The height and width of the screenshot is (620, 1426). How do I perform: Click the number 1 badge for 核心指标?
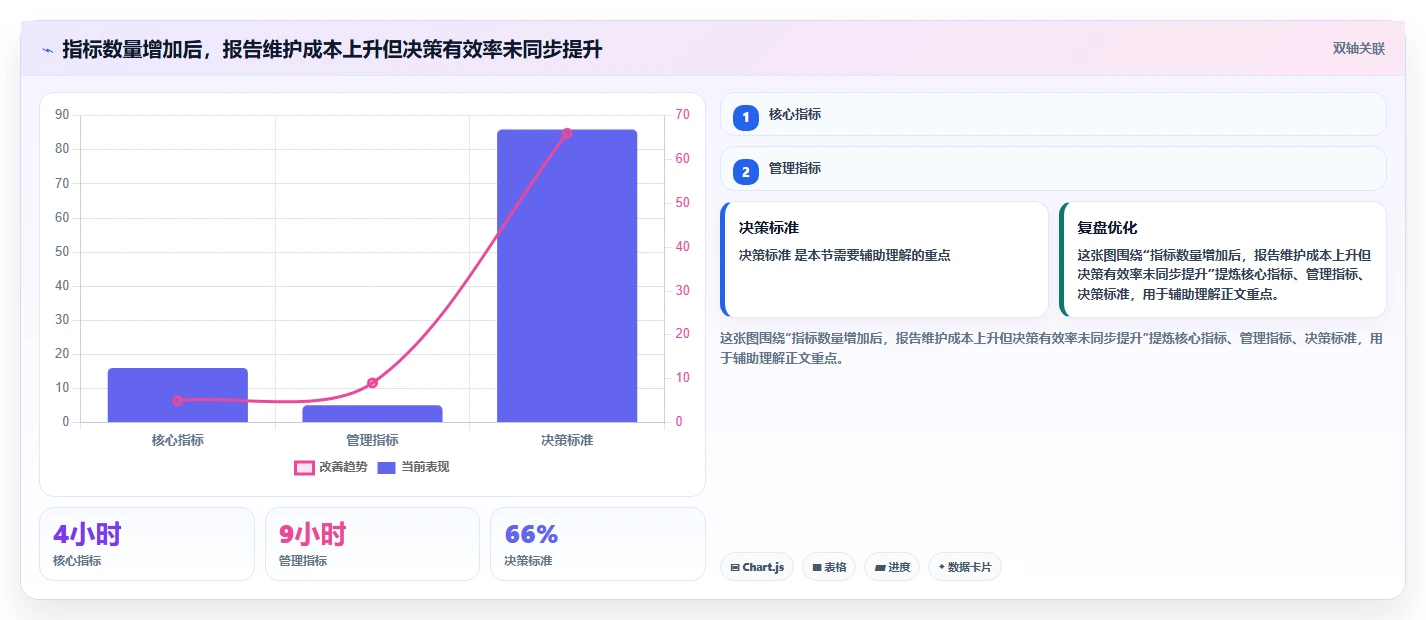point(746,117)
